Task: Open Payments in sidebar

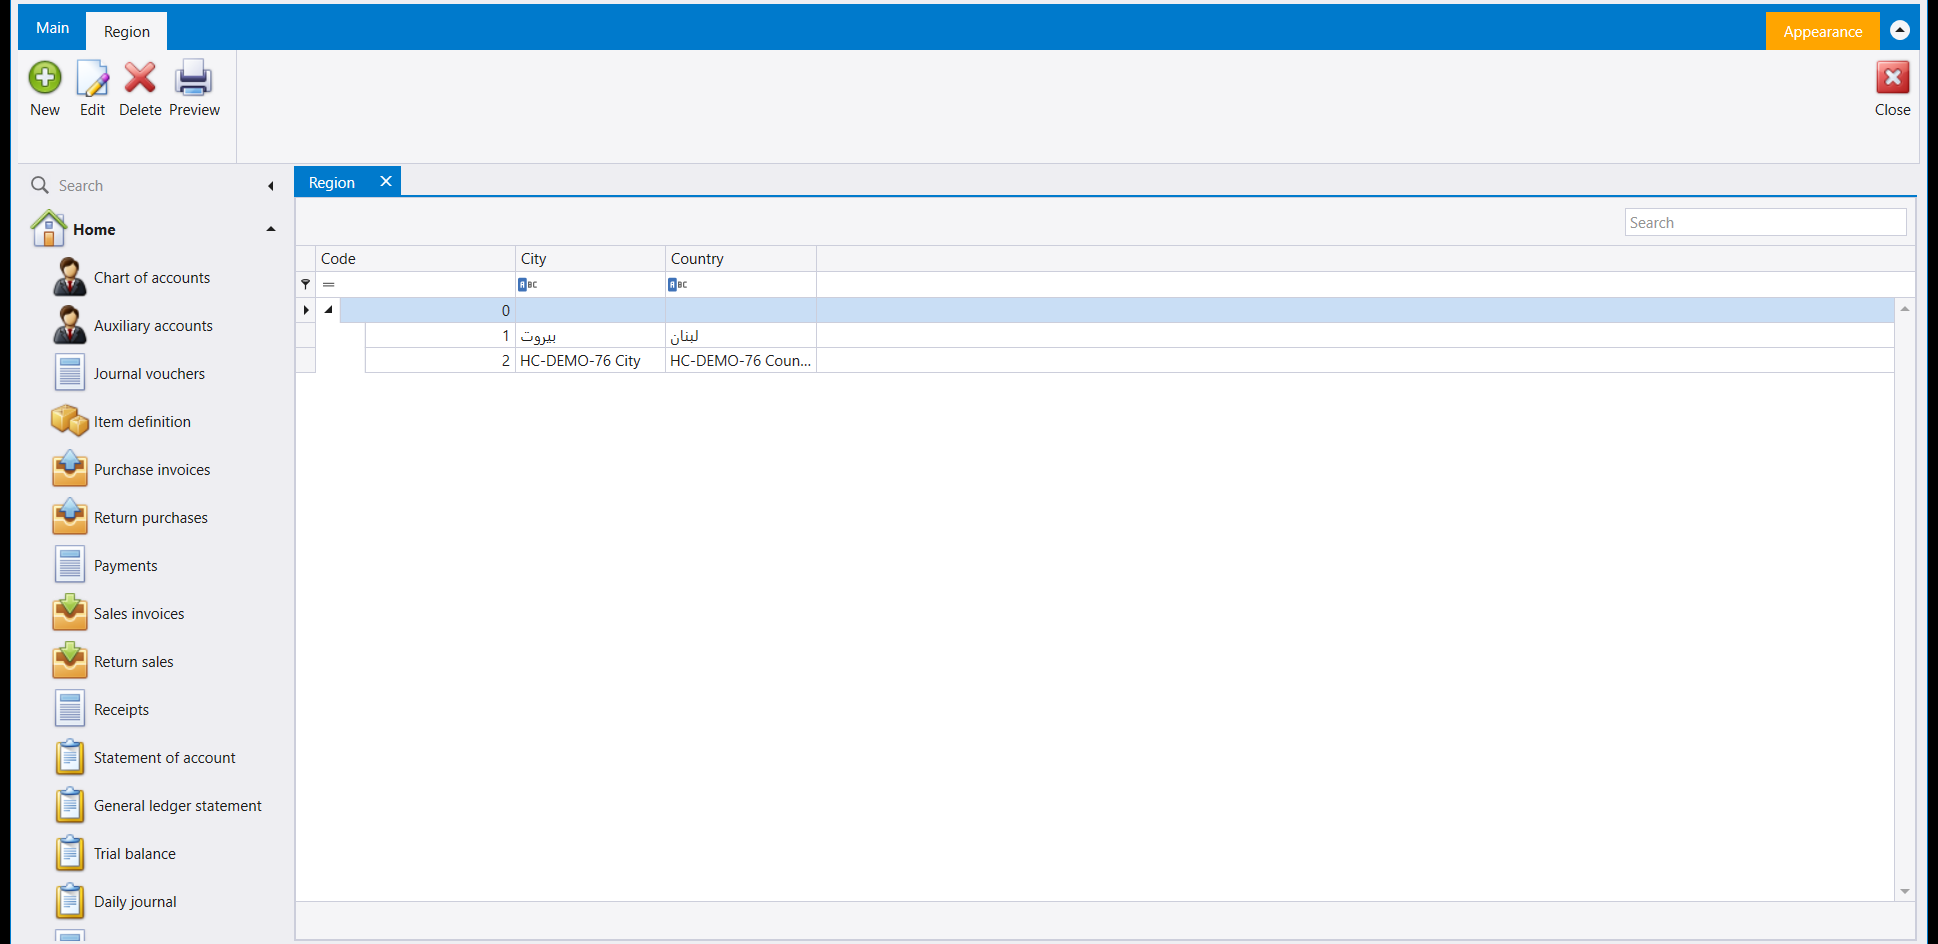Action: [x=125, y=566]
